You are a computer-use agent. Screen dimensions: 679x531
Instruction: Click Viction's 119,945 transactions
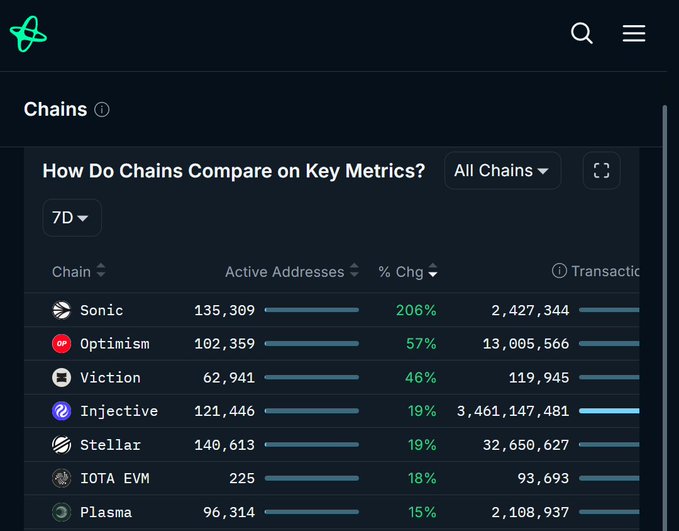[539, 378]
